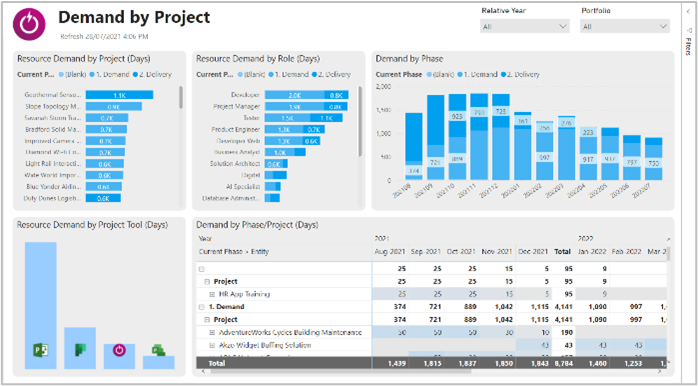Toggle (Blank) legend in Demand by Phase
The height and width of the screenshot is (386, 698).
pos(441,75)
